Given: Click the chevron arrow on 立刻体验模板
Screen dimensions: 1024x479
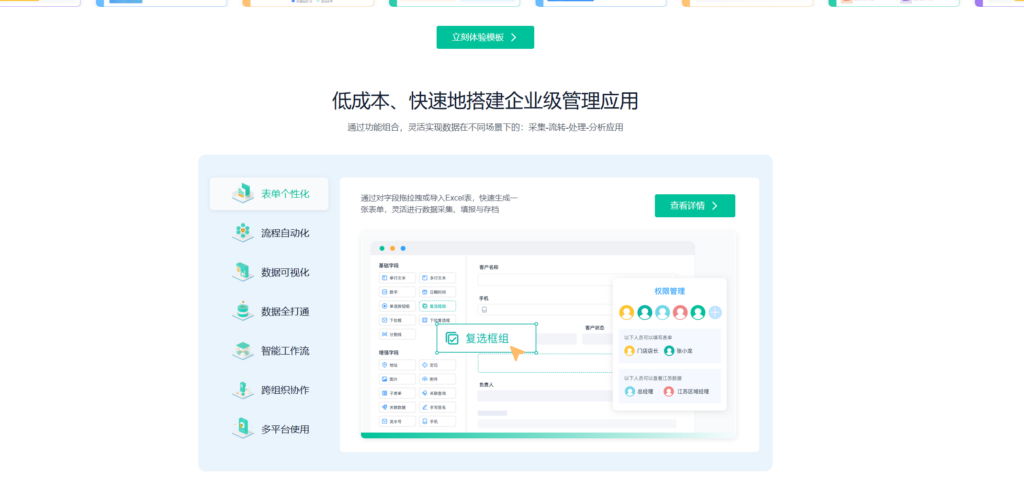Looking at the screenshot, I should (514, 37).
